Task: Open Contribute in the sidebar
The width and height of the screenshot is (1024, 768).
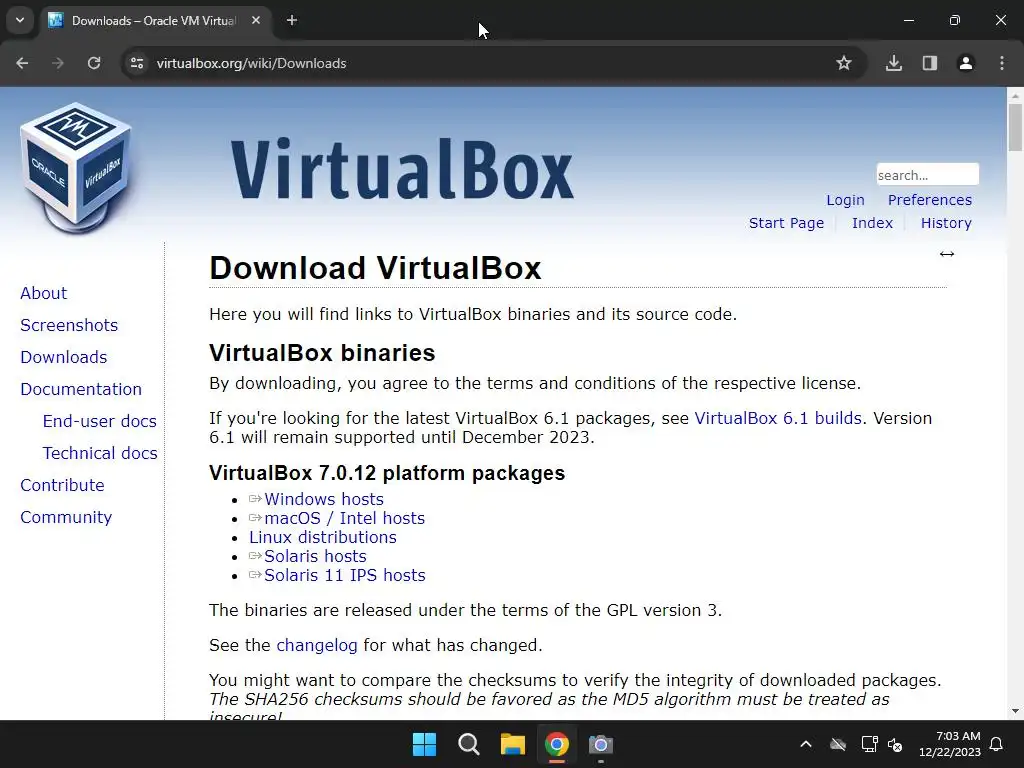Action: 62,485
